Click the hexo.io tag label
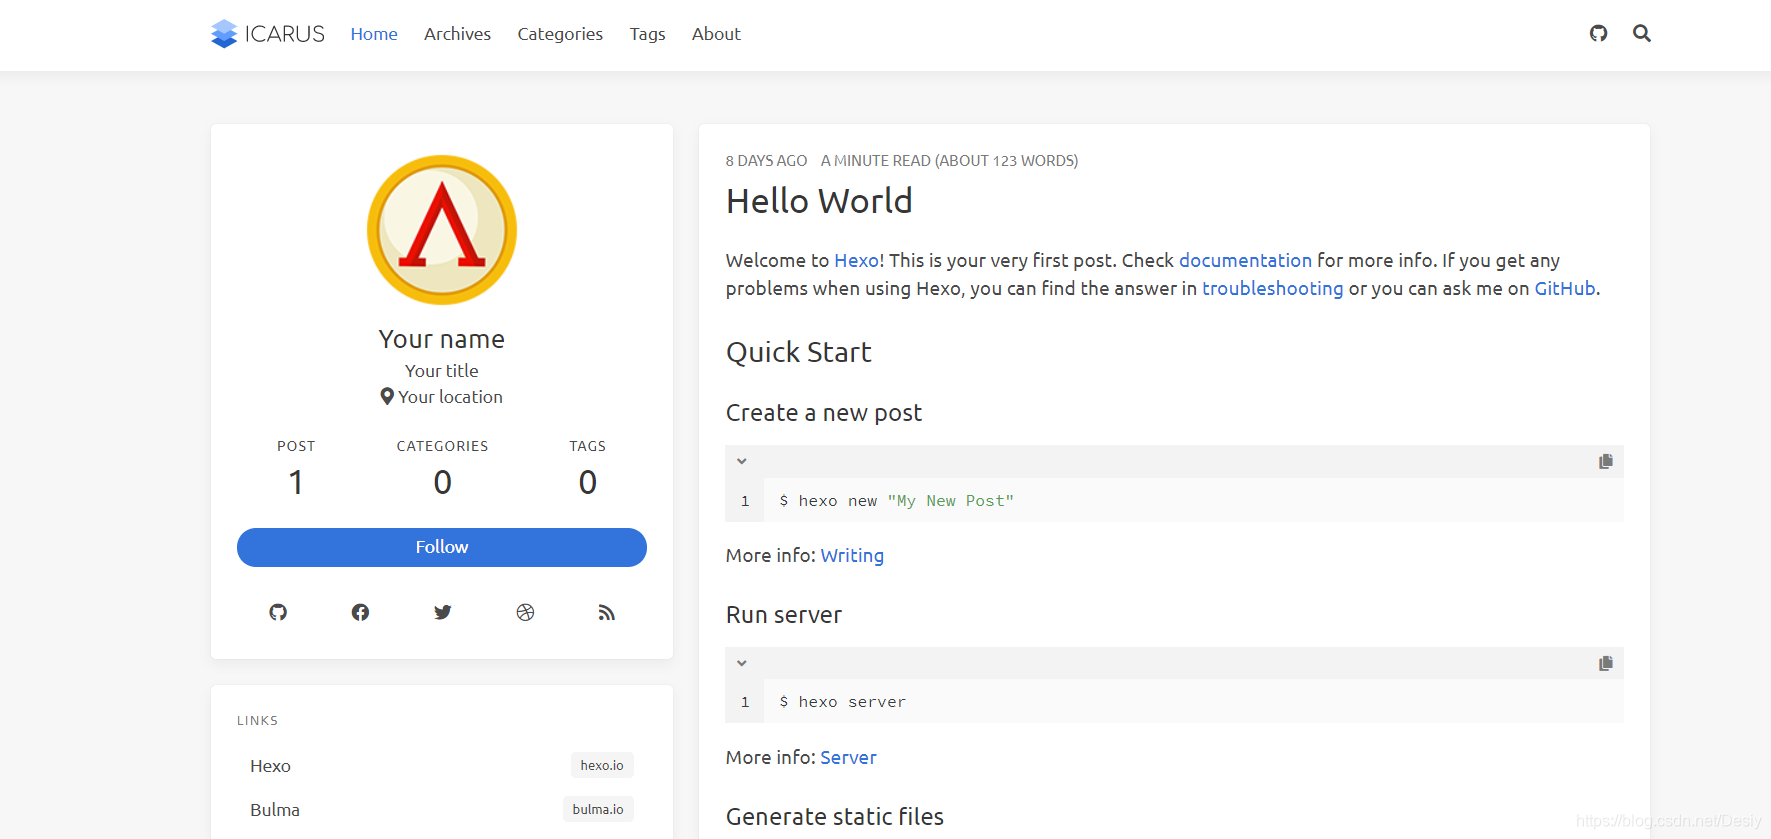 click(602, 765)
